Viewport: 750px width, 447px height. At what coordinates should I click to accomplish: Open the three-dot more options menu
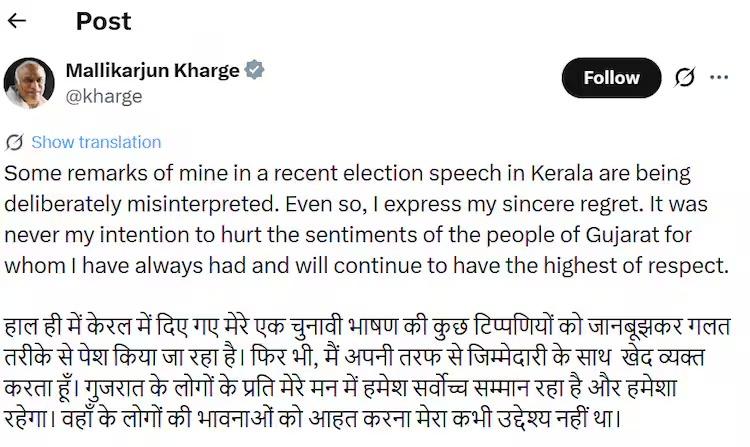pos(718,78)
